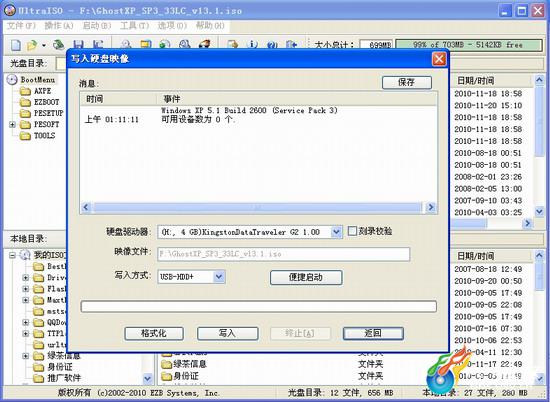Open the 操作(A) menu
The height and width of the screenshot is (402, 550).
click(x=59, y=26)
